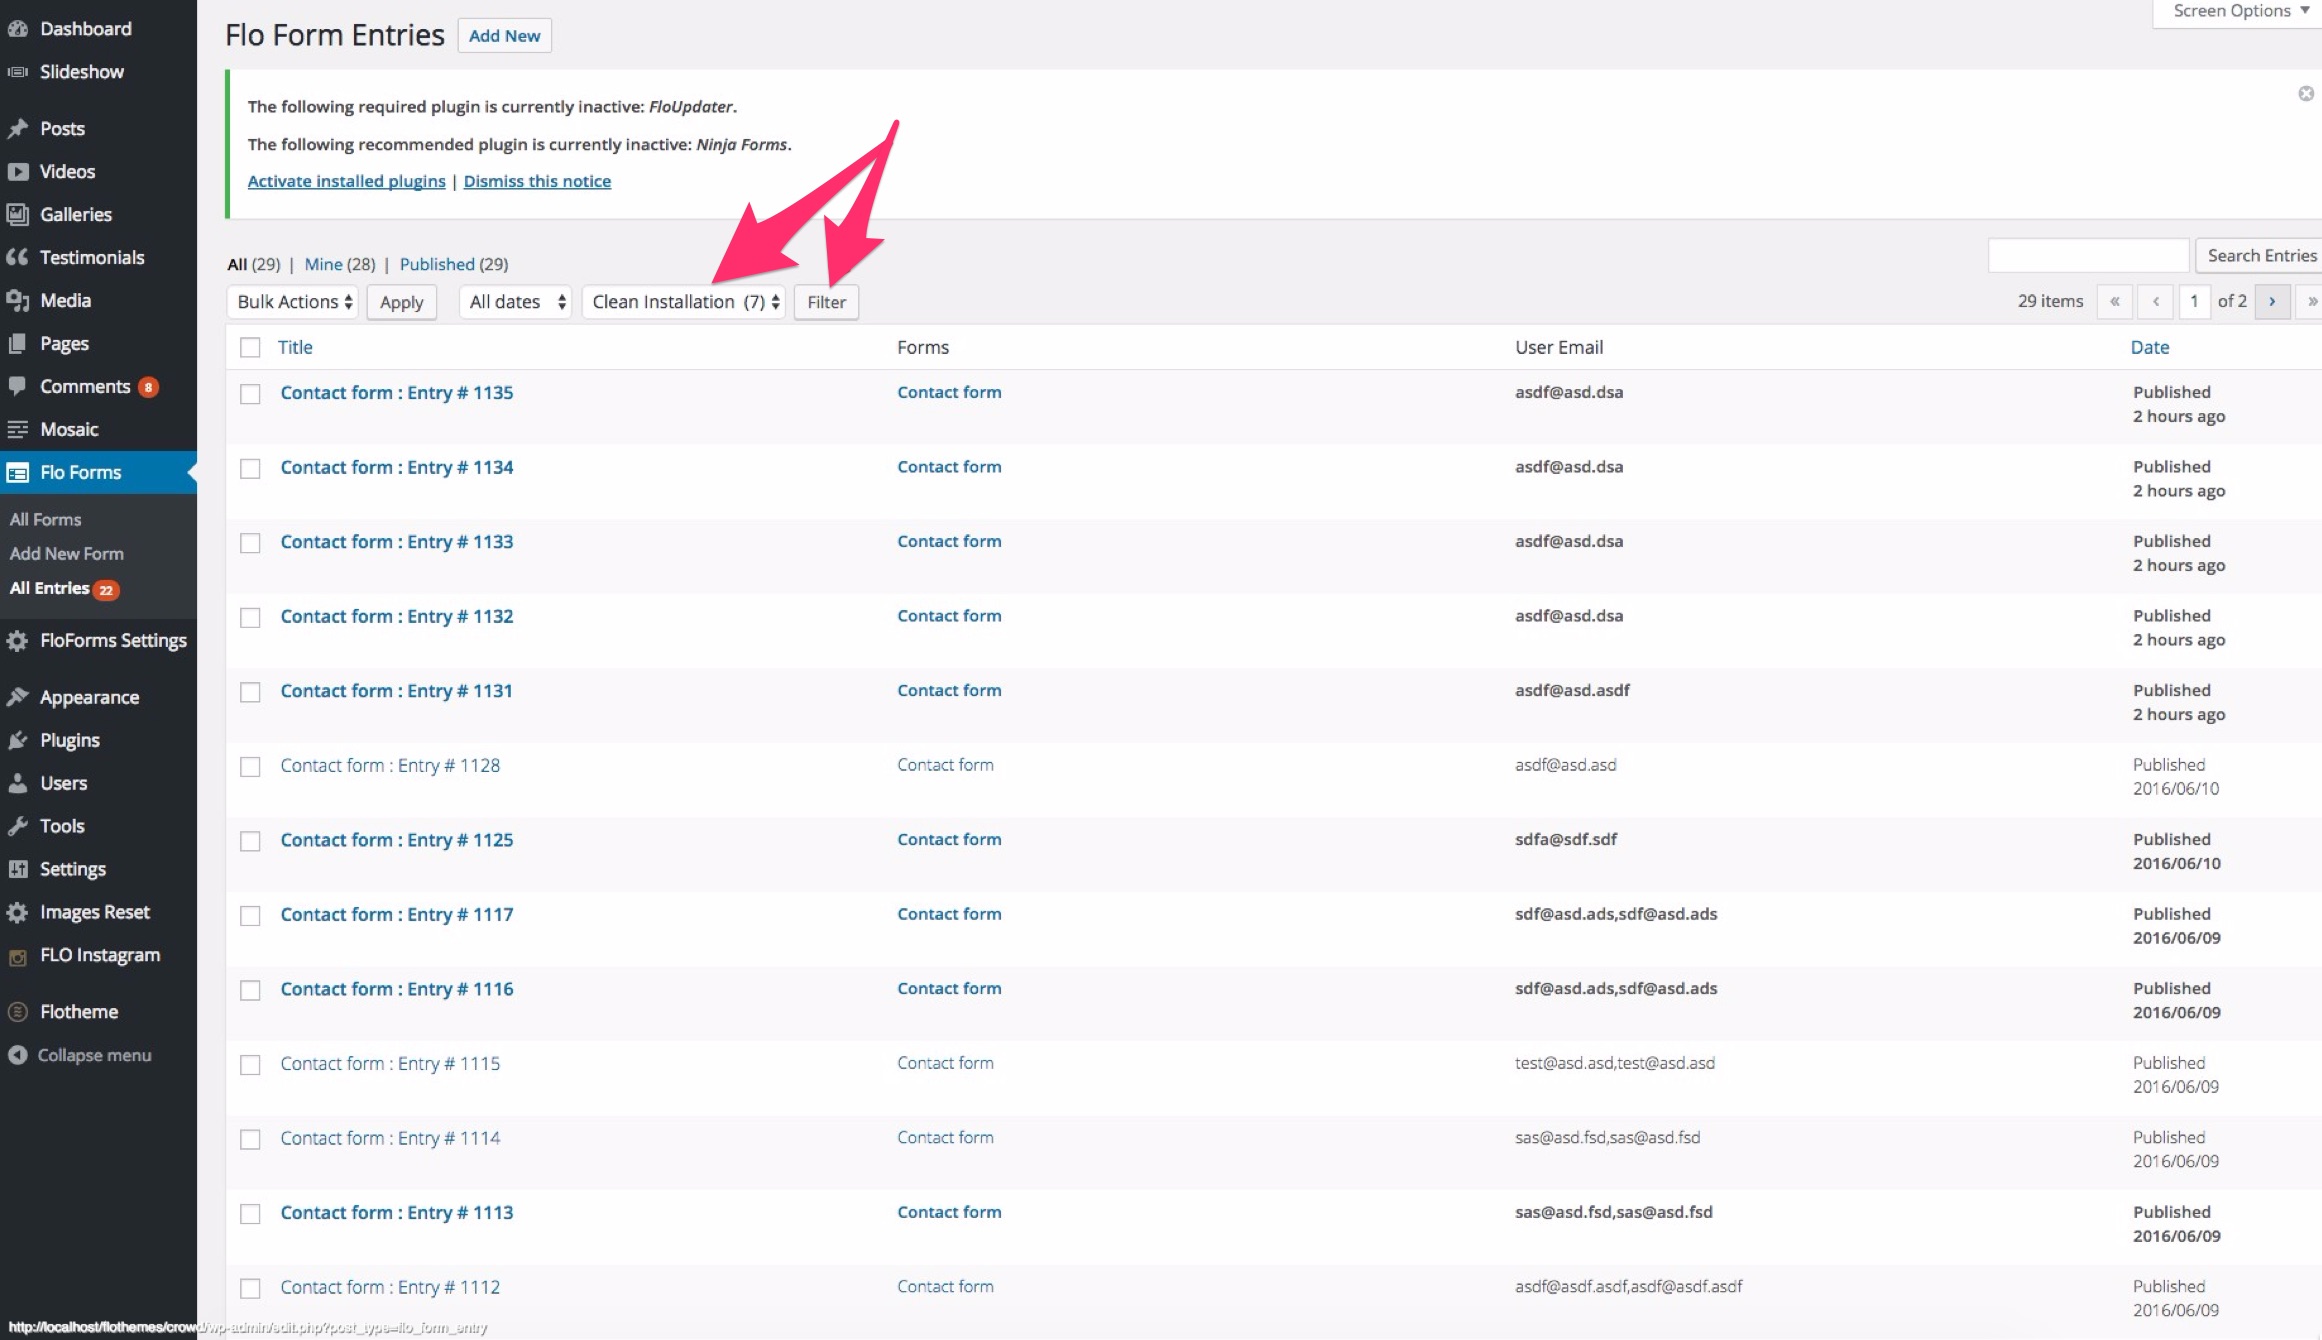
Task: Click the Add New button
Action: (x=504, y=36)
